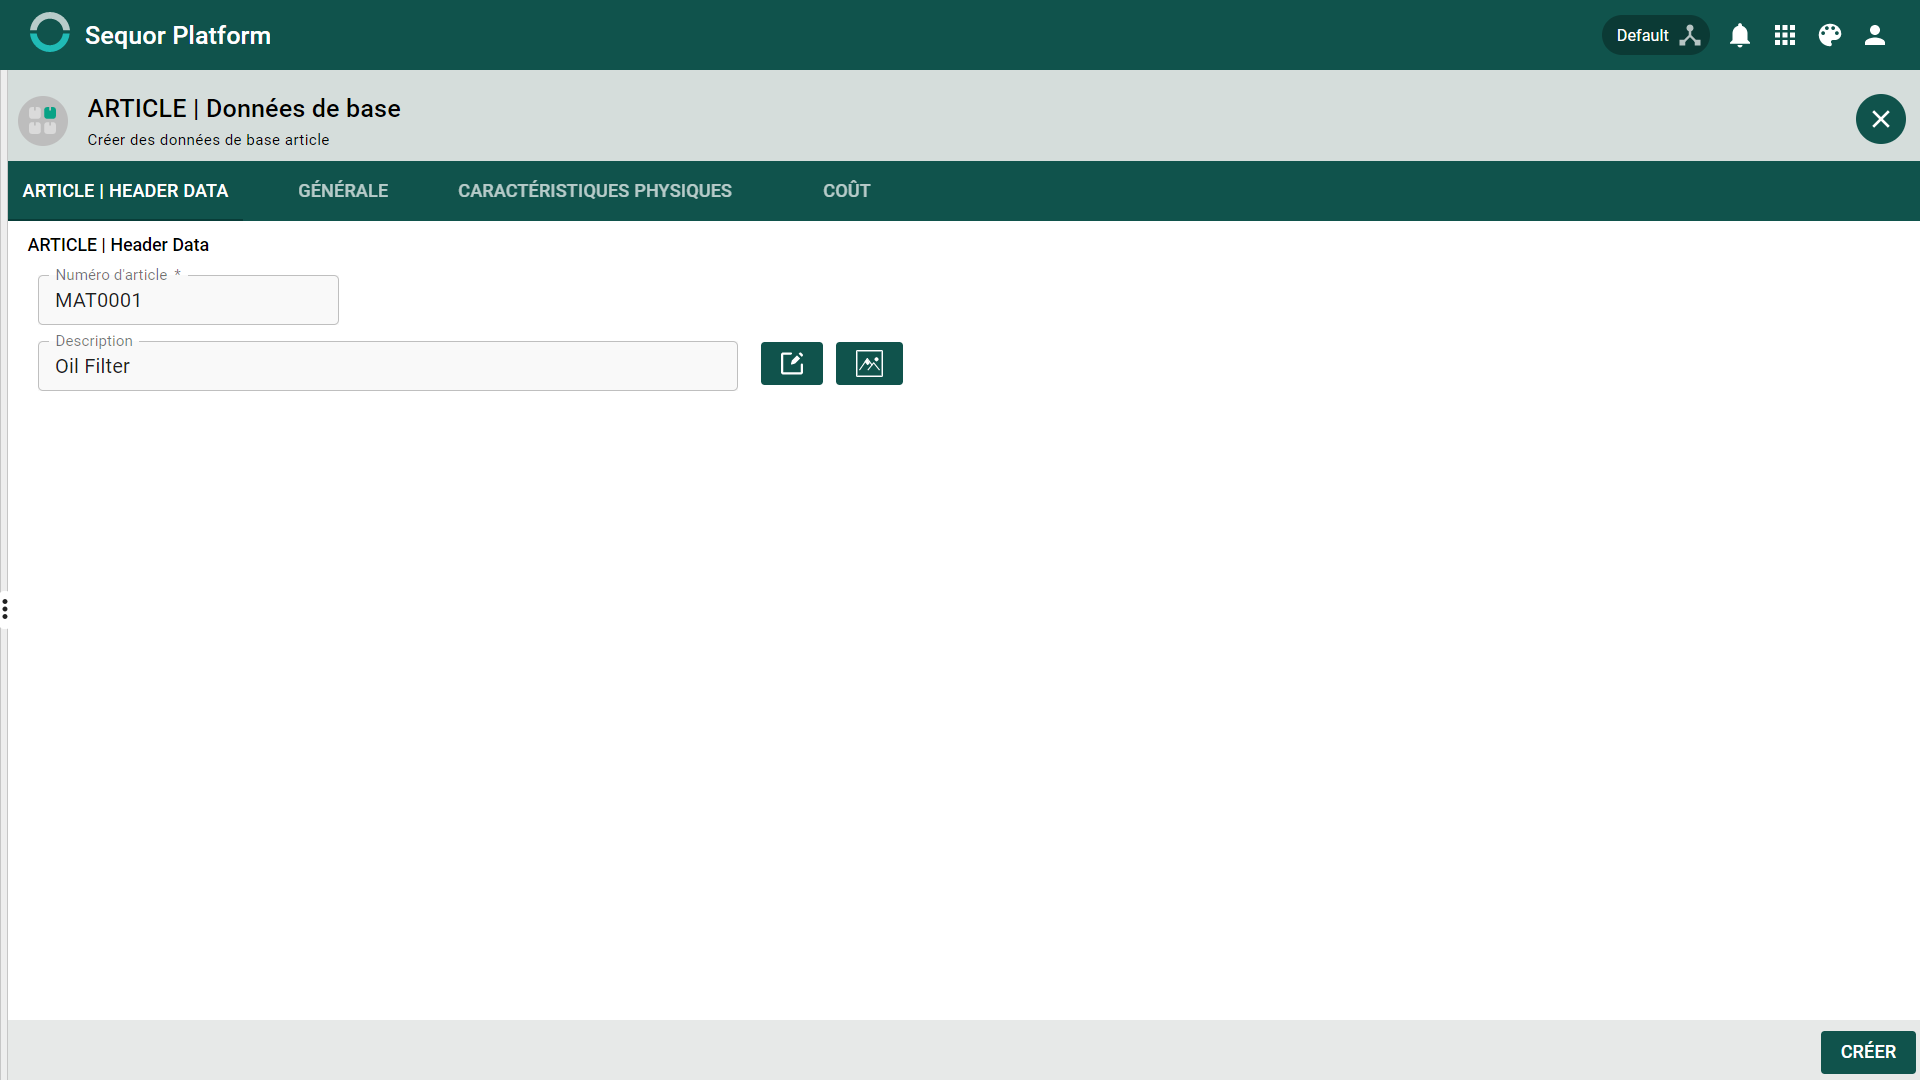The height and width of the screenshot is (1080, 1920).
Task: Open the user account icon
Action: [1875, 35]
